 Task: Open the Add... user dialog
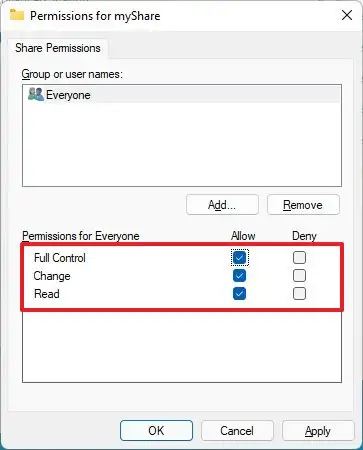coord(222,205)
